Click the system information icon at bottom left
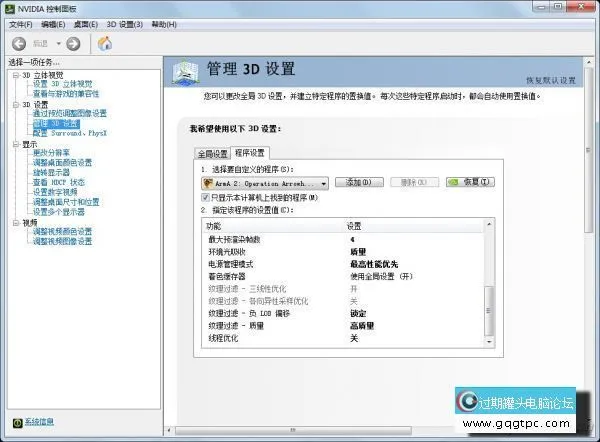600x442 pixels. click(x=17, y=422)
